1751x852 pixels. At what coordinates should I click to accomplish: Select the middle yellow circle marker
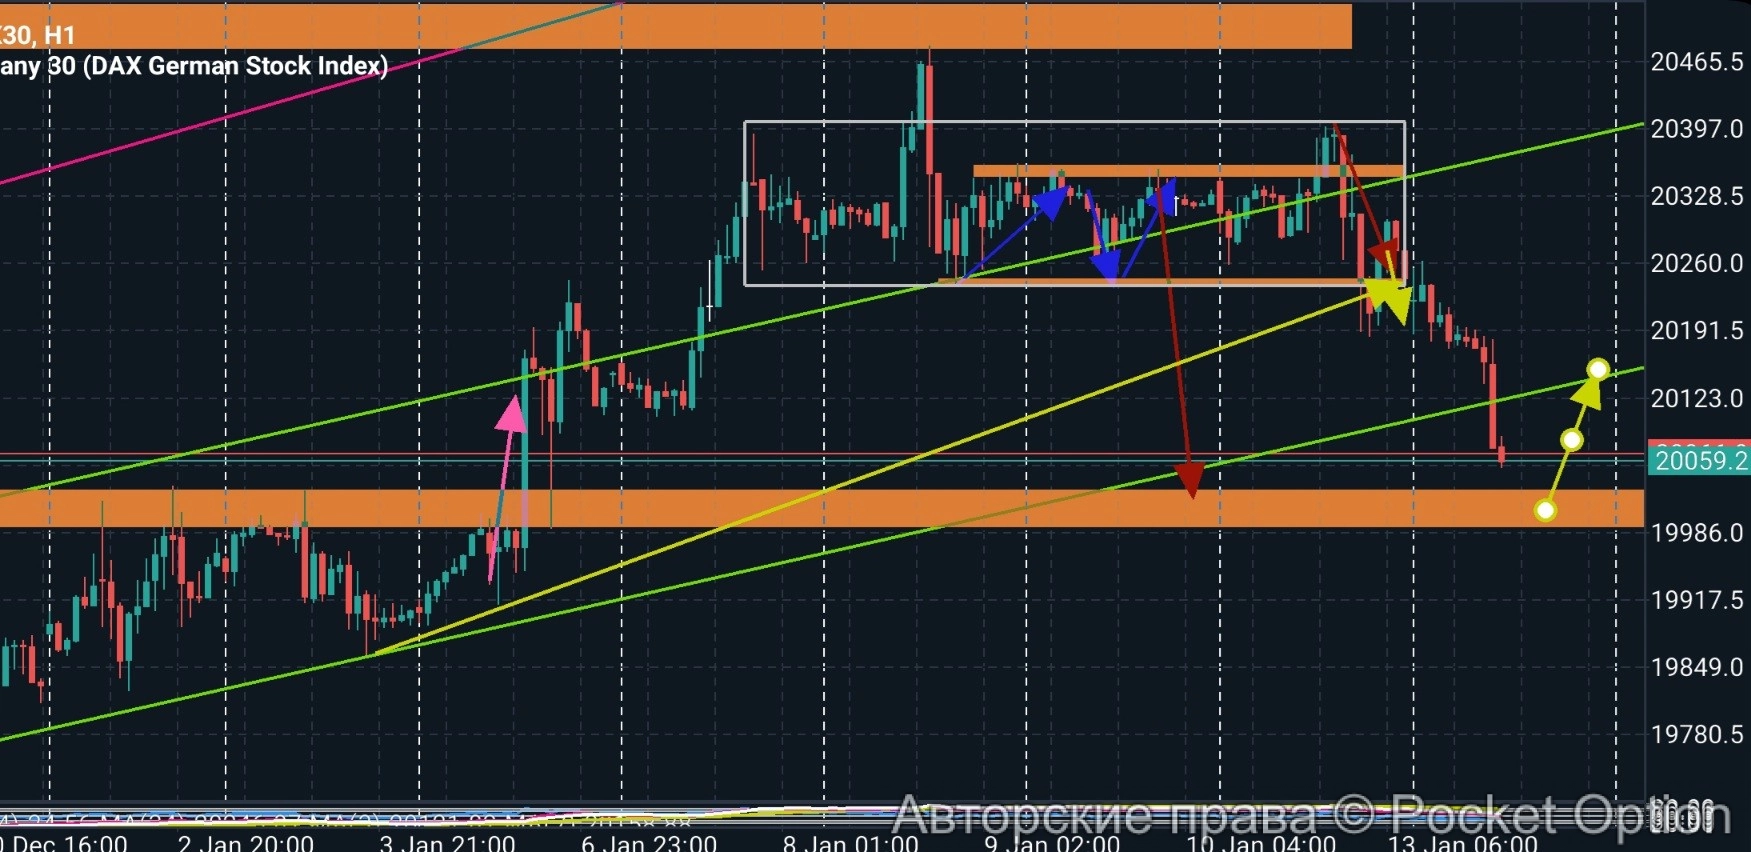[x=1571, y=440]
